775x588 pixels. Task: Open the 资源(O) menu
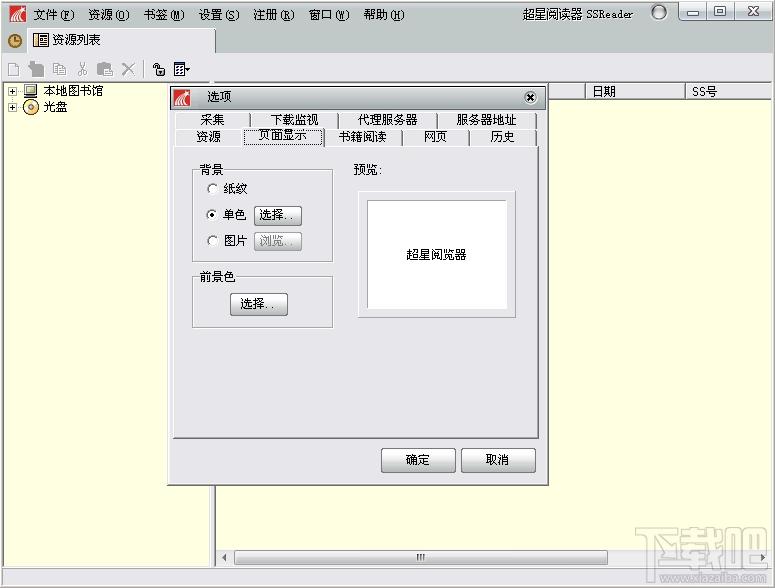tap(109, 15)
